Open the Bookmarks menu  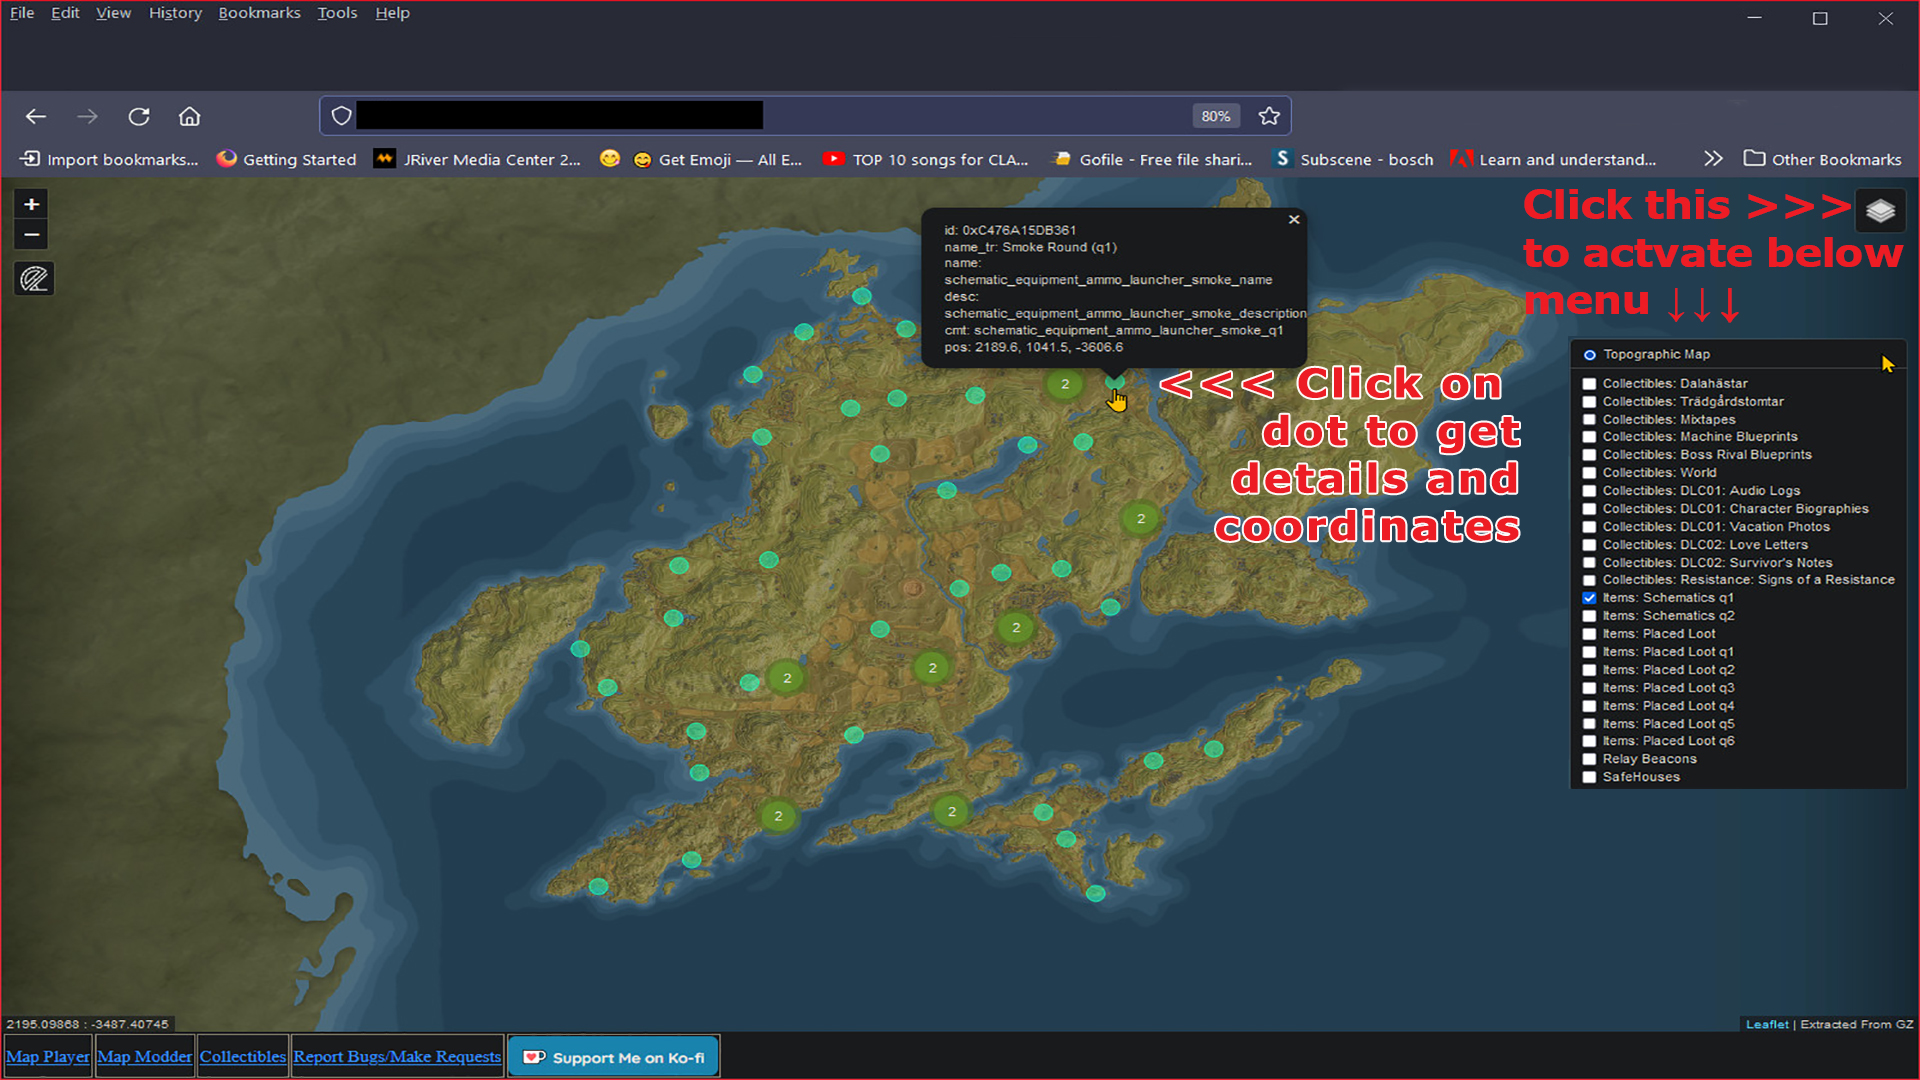click(259, 13)
